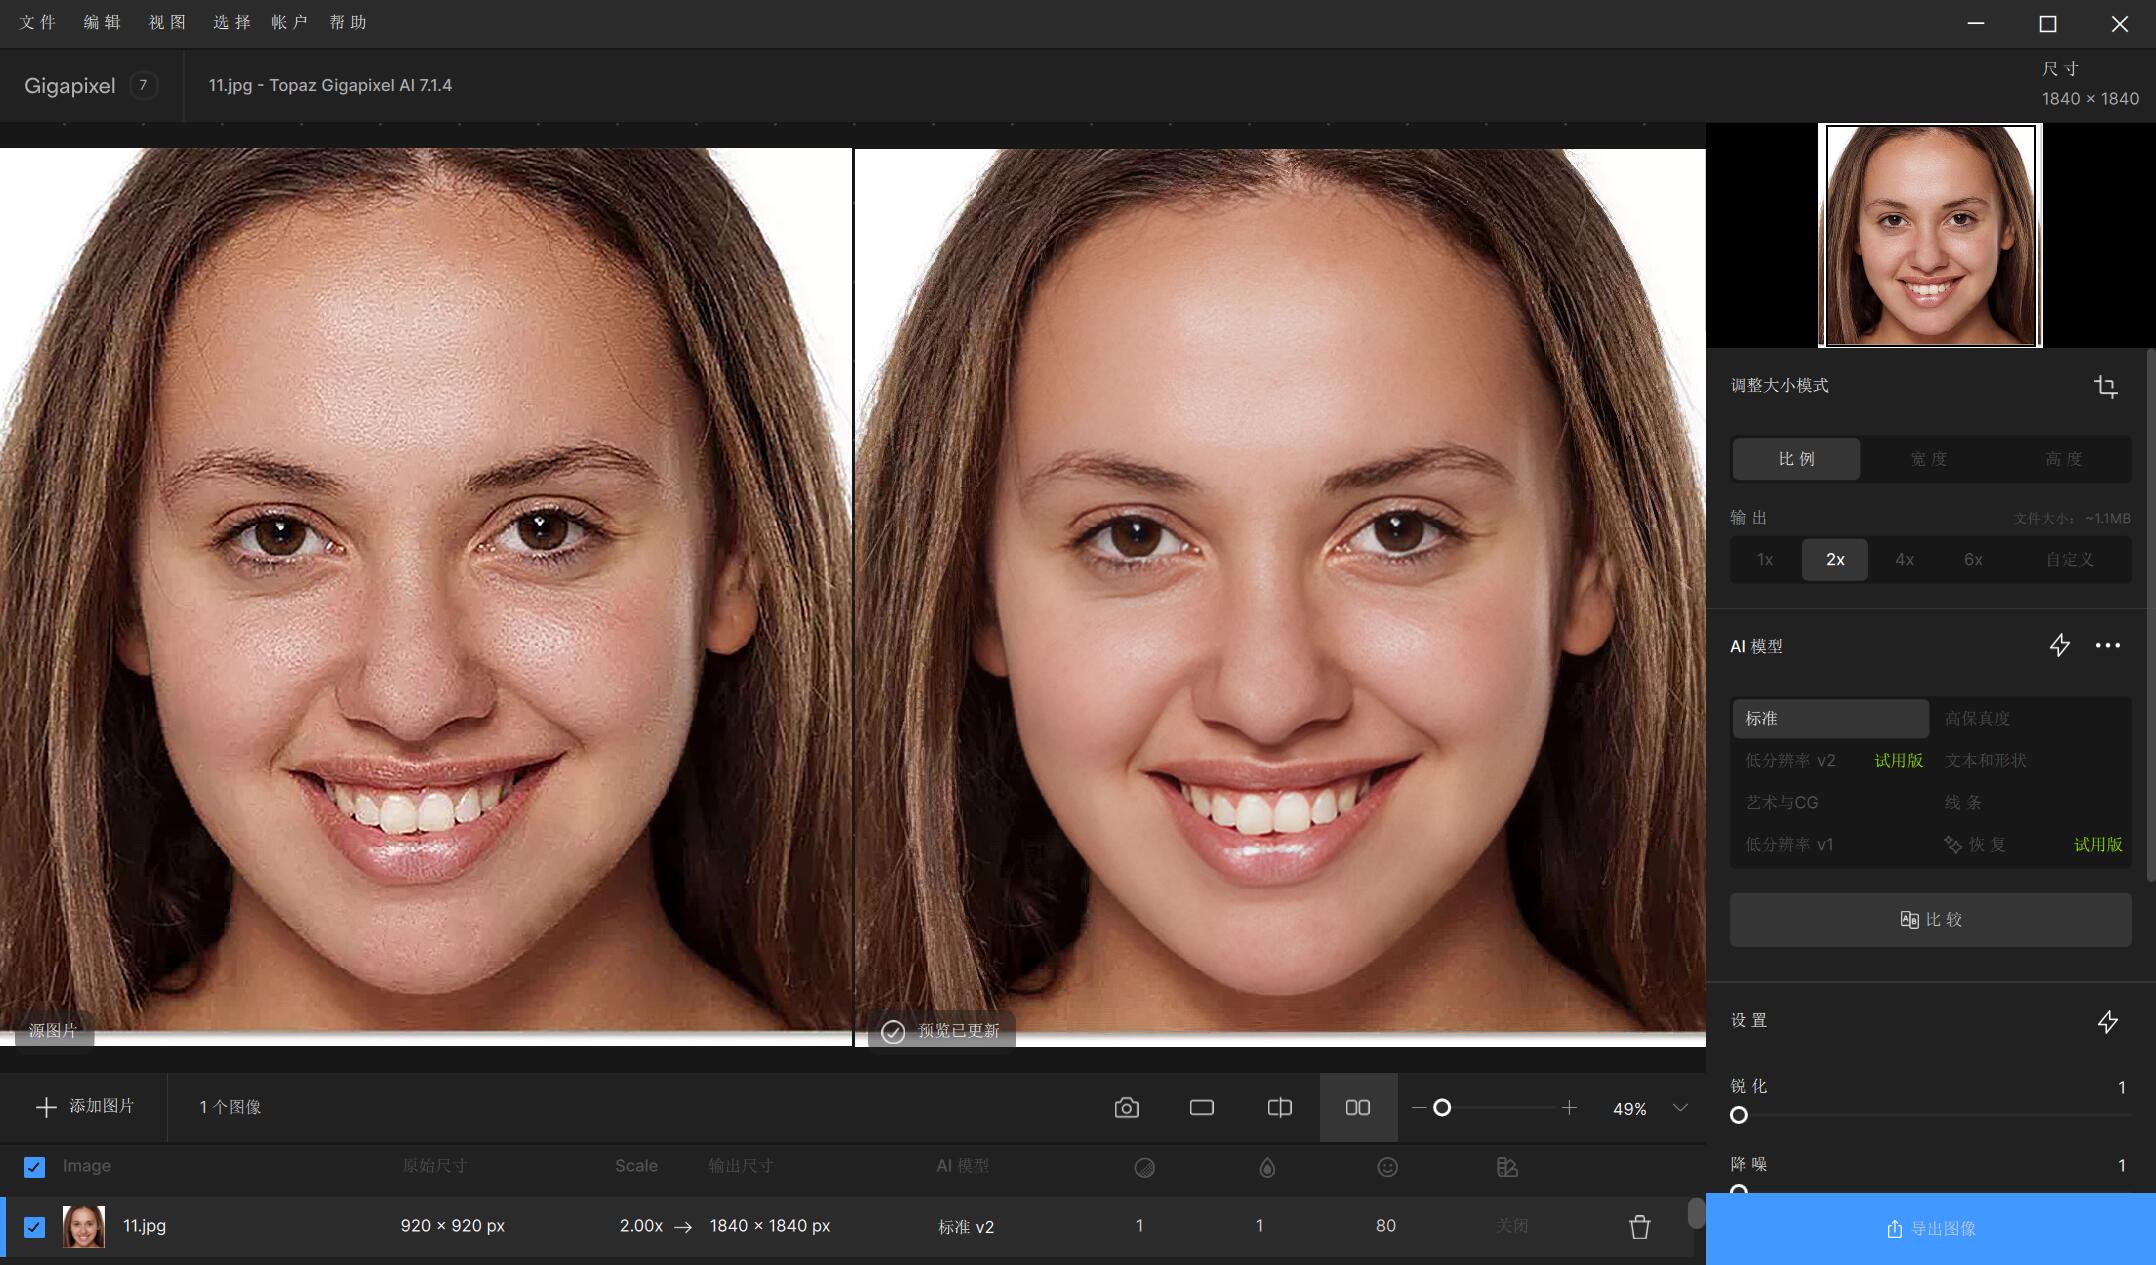This screenshot has height=1265, width=2156.
Task: Select side-by-side view icon
Action: [x=1358, y=1107]
